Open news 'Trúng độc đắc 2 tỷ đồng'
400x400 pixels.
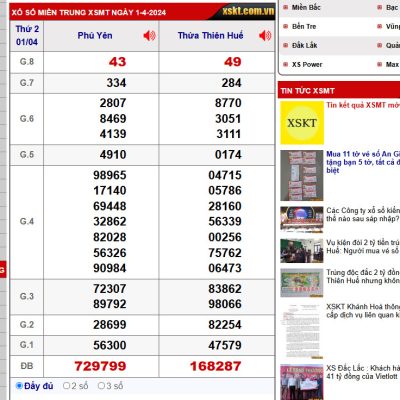coord(363,277)
